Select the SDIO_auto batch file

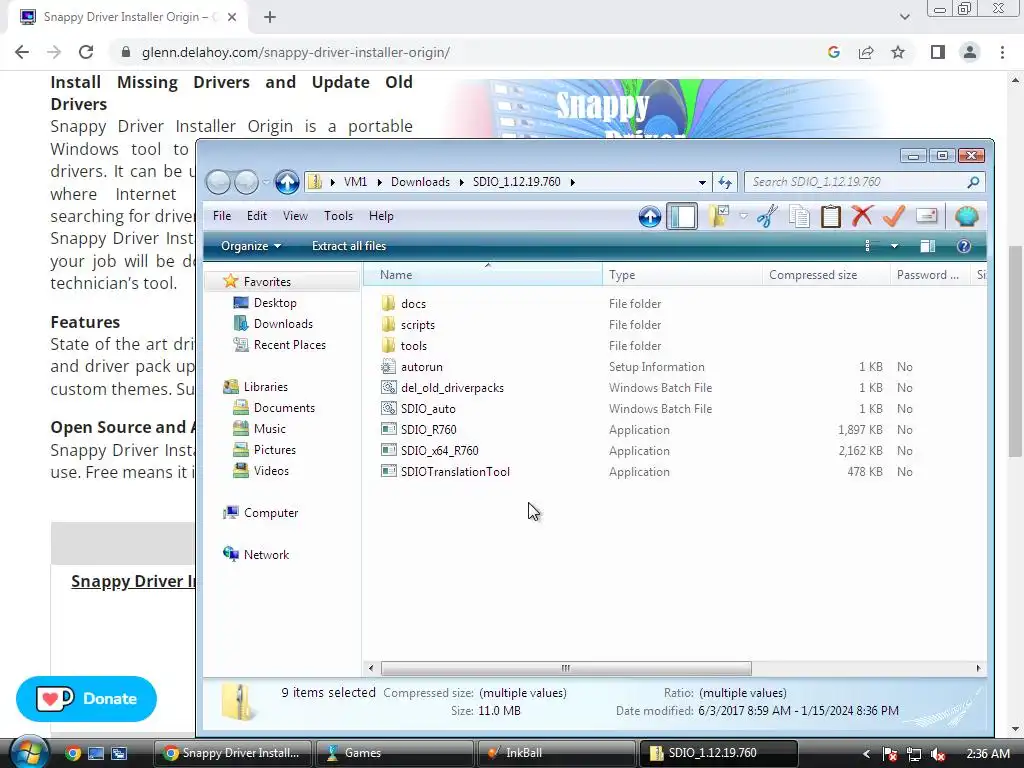point(428,408)
